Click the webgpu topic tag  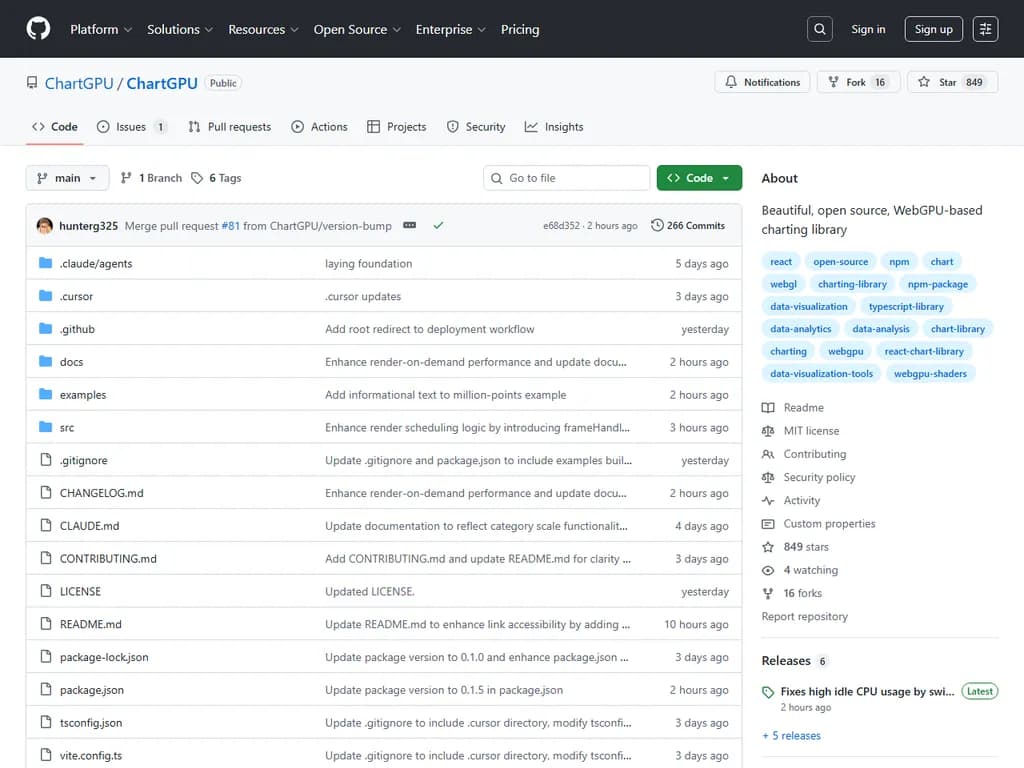point(845,351)
